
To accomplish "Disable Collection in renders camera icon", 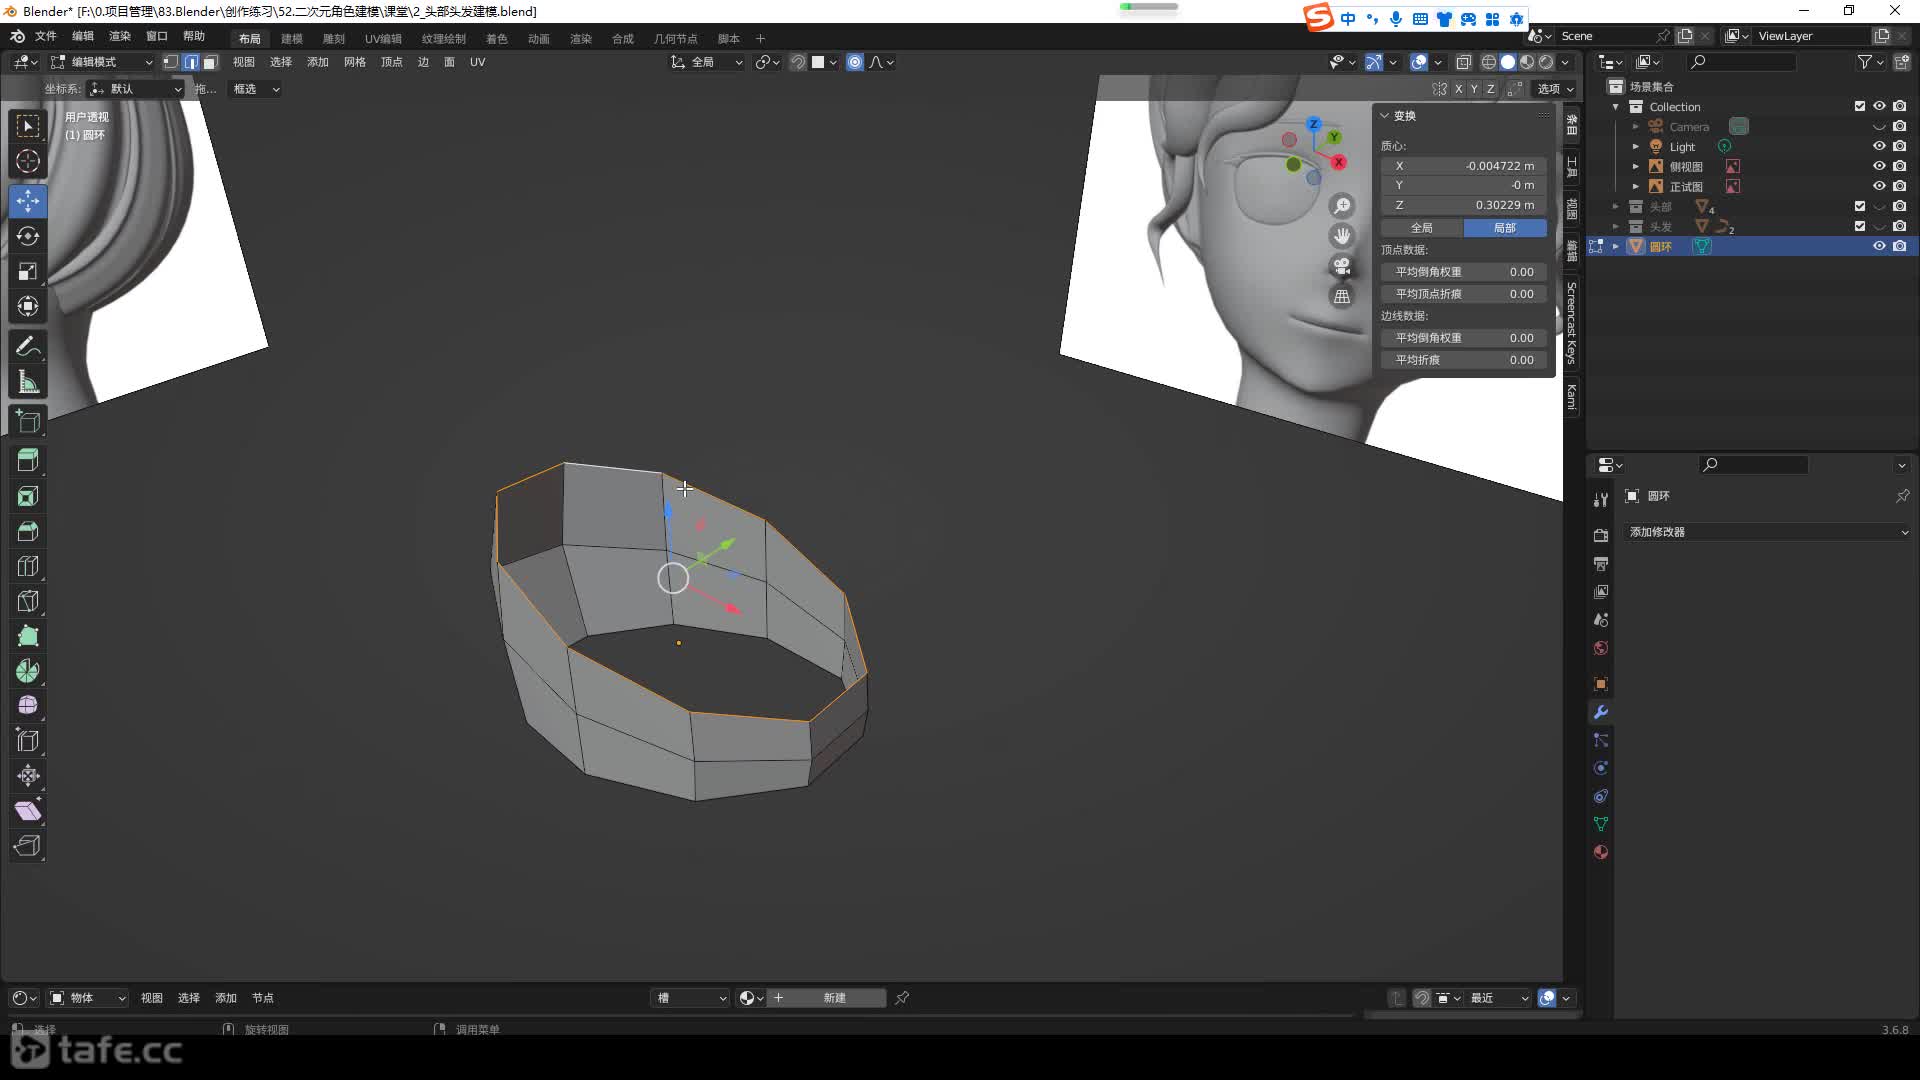I will pos(1900,106).
